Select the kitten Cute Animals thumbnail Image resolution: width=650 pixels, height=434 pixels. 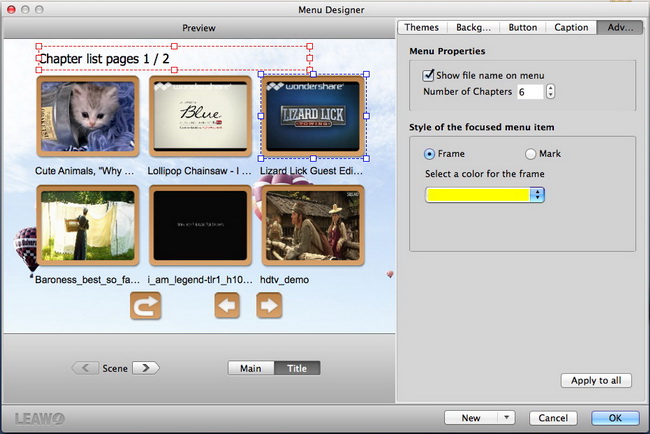click(88, 116)
